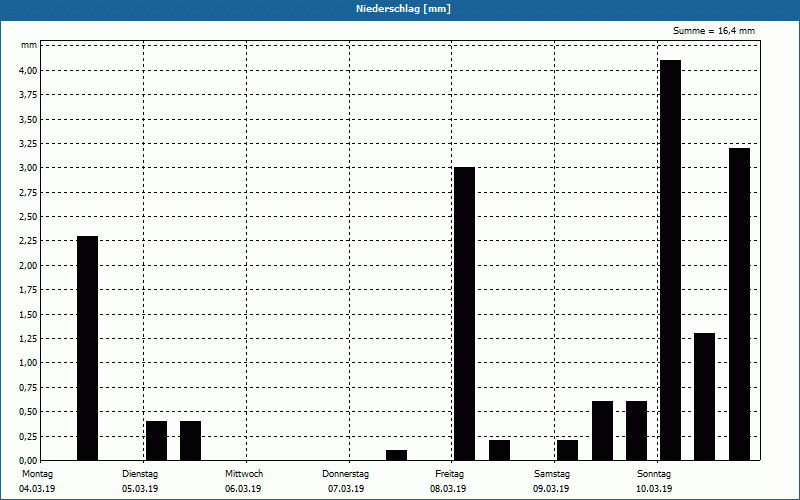Click the 'Mittwoch' axis label
800x500 pixels.
(244, 474)
